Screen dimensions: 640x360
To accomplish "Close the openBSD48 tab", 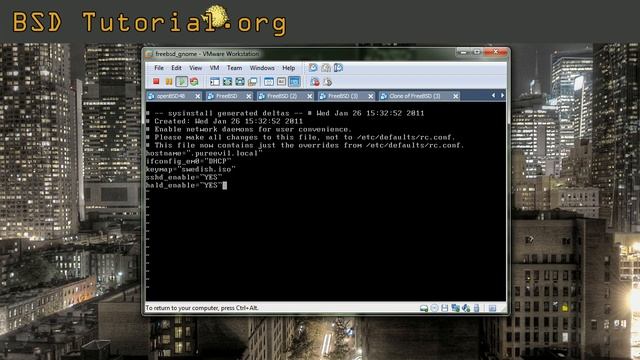I will [198, 96].
